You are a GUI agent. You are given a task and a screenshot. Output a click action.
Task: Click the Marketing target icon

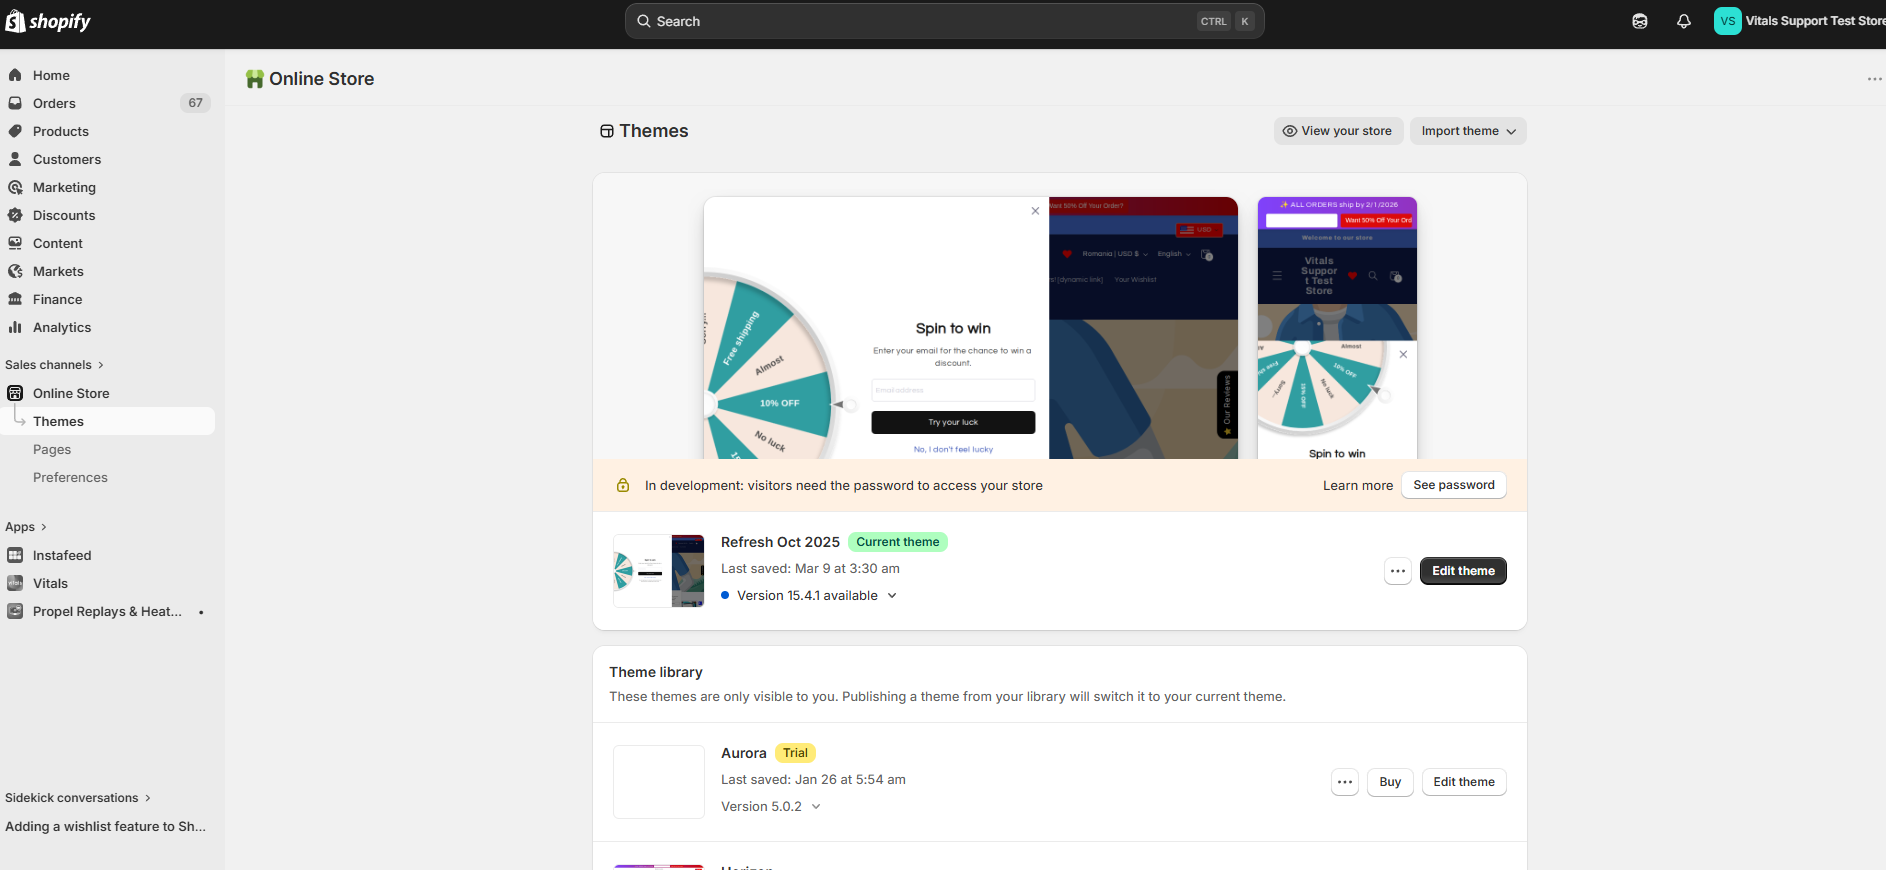pos(15,187)
